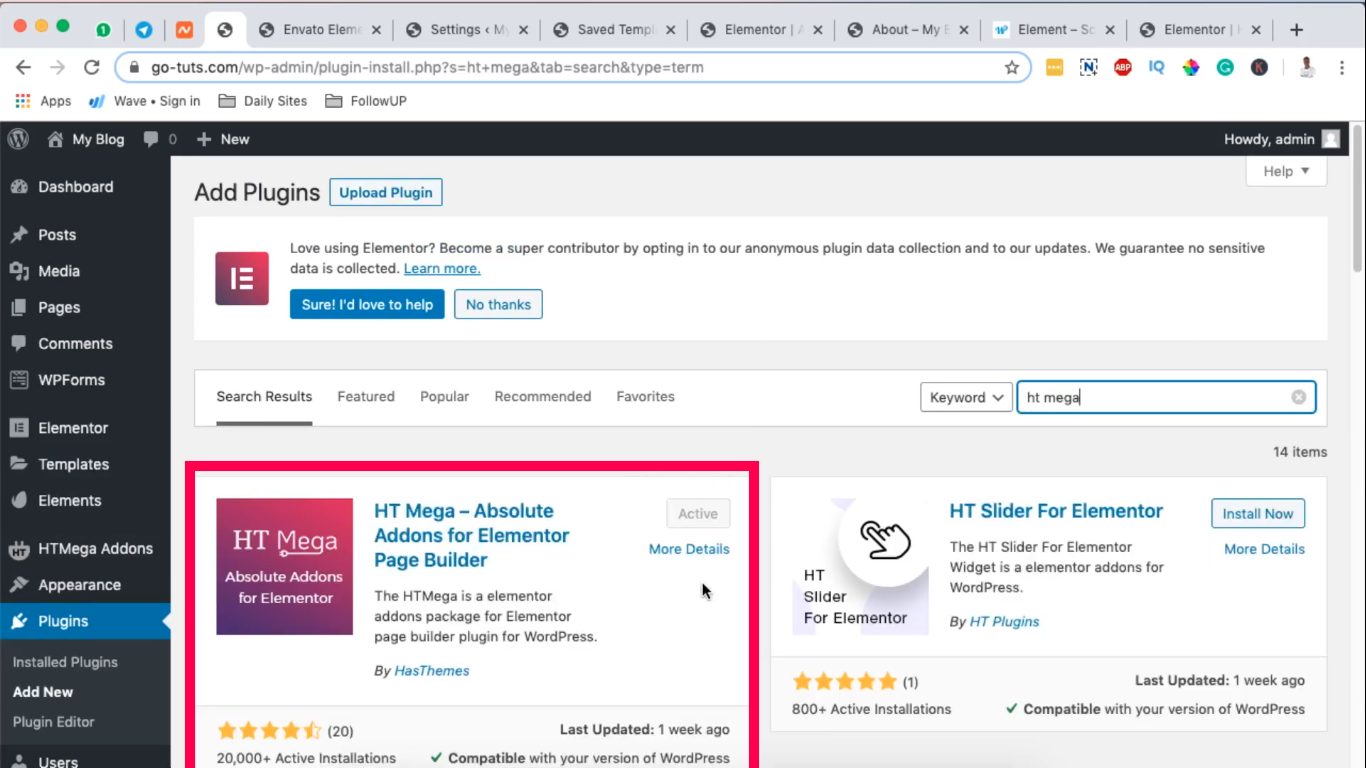Switch to the Popular plugins tab
The image size is (1366, 768).
[x=445, y=397]
